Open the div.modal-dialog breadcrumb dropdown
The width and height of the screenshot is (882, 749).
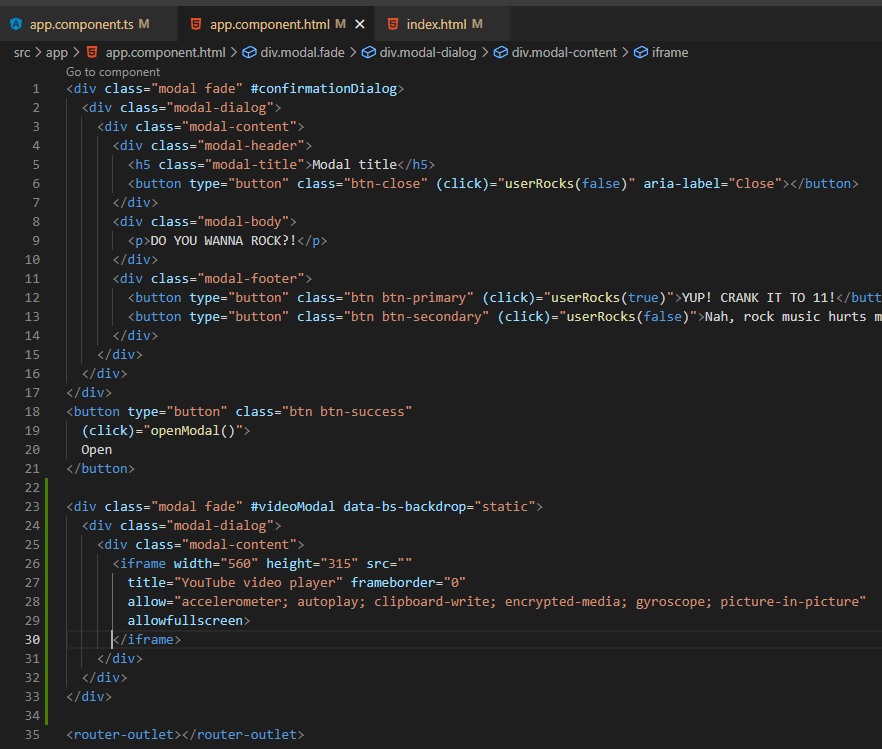[x=427, y=52]
